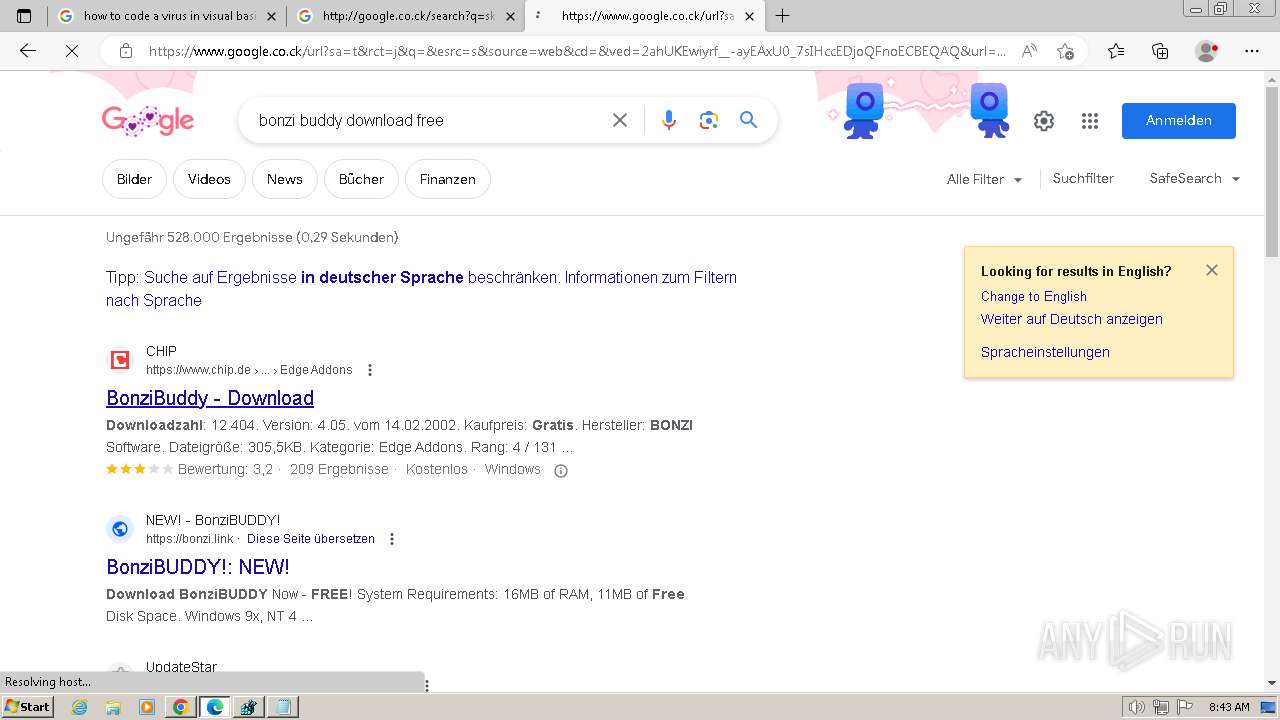Open the Start menu
The width and height of the screenshot is (1280, 720).
(x=28, y=707)
